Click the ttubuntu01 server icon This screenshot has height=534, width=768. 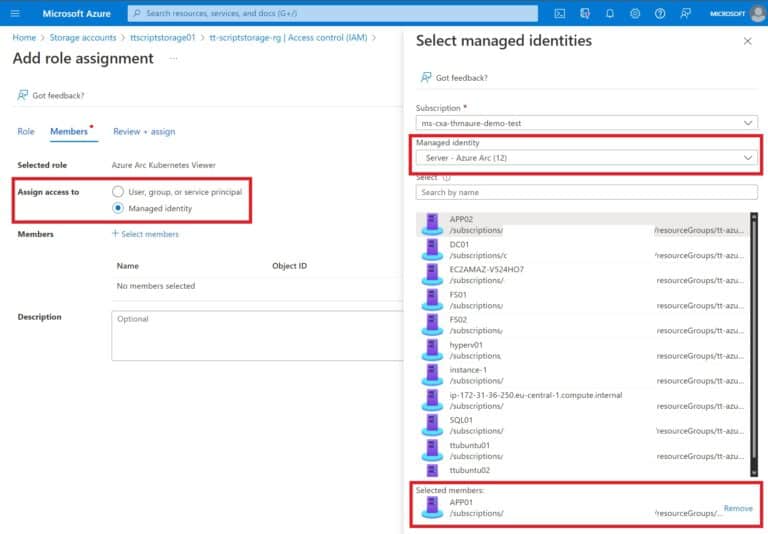point(432,450)
